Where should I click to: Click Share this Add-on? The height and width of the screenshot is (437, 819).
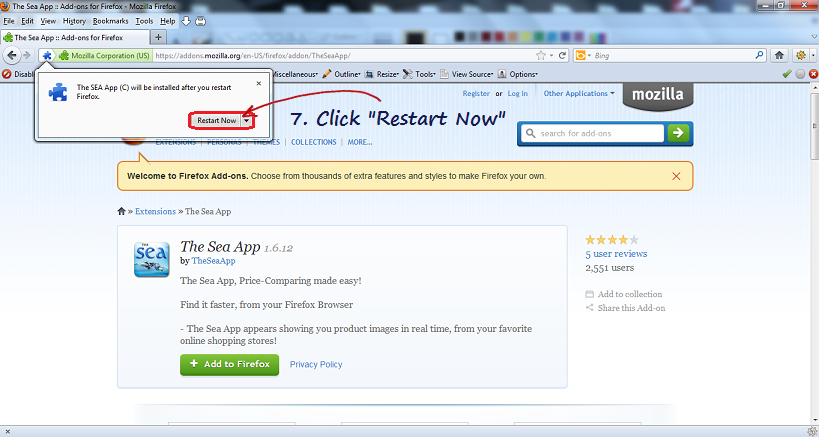[x=625, y=308]
